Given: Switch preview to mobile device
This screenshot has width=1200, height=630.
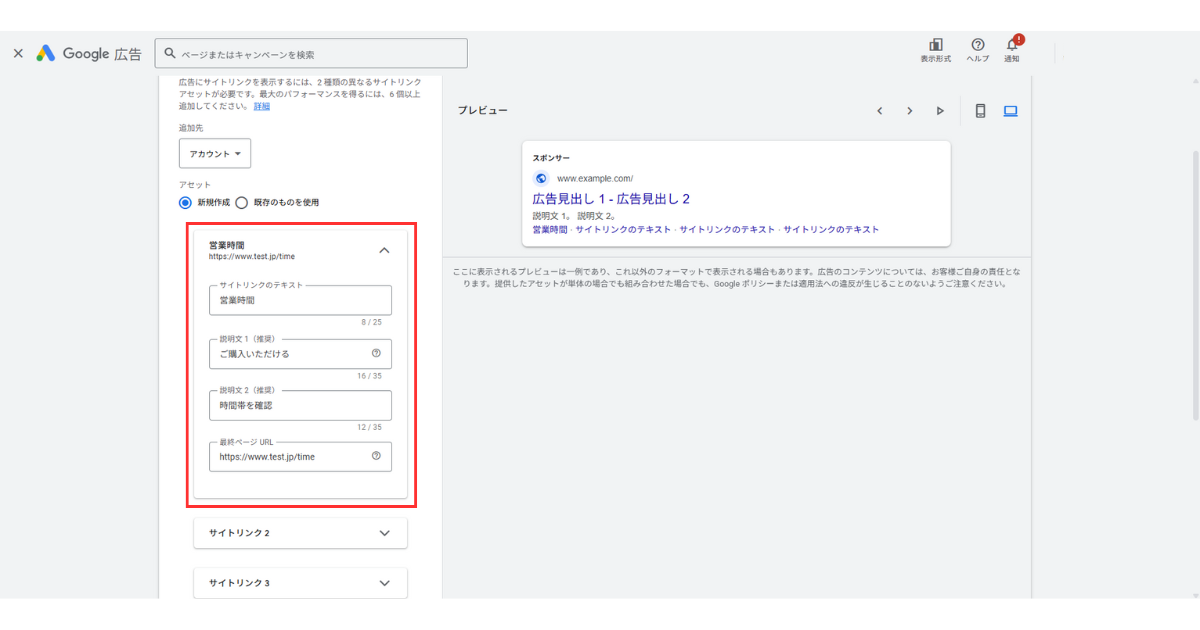Looking at the screenshot, I should click(980, 111).
